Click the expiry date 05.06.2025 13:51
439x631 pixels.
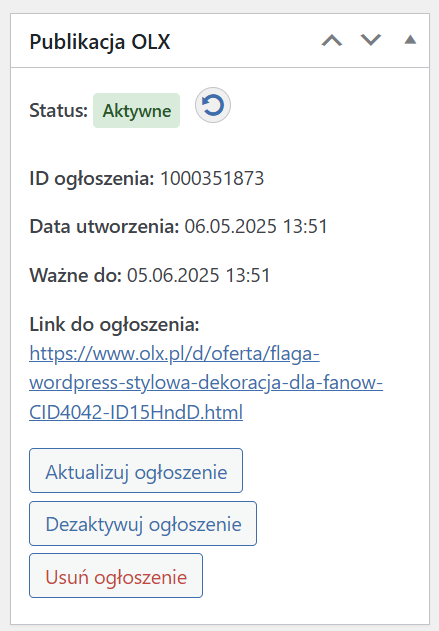199,276
